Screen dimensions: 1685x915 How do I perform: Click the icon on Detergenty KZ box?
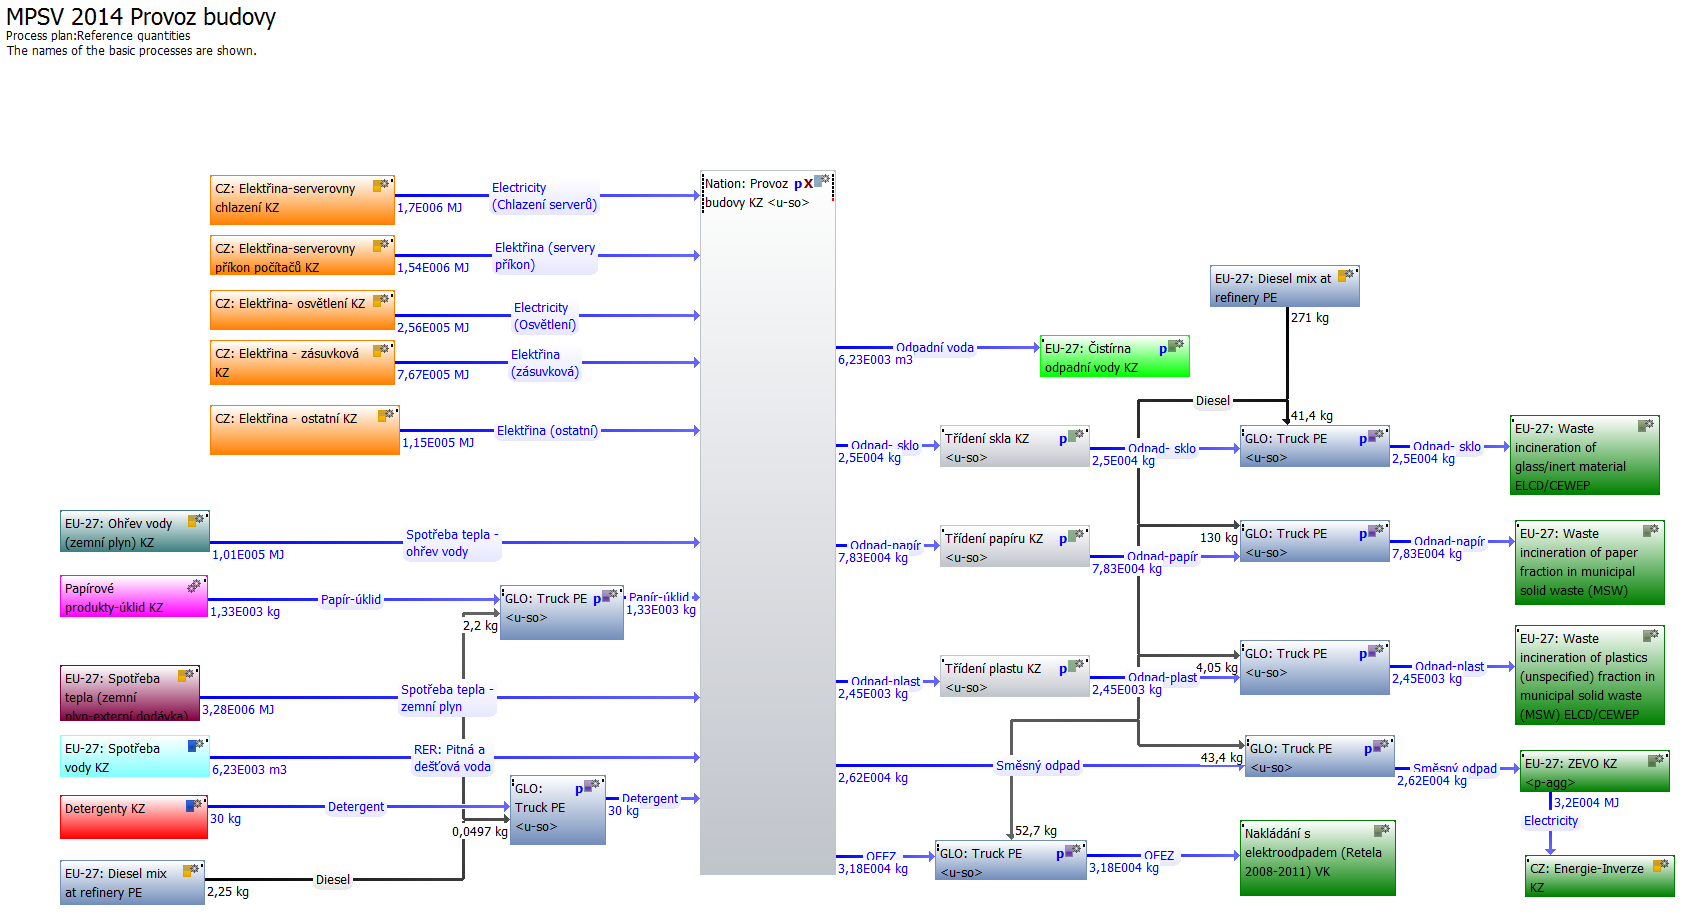tap(194, 805)
